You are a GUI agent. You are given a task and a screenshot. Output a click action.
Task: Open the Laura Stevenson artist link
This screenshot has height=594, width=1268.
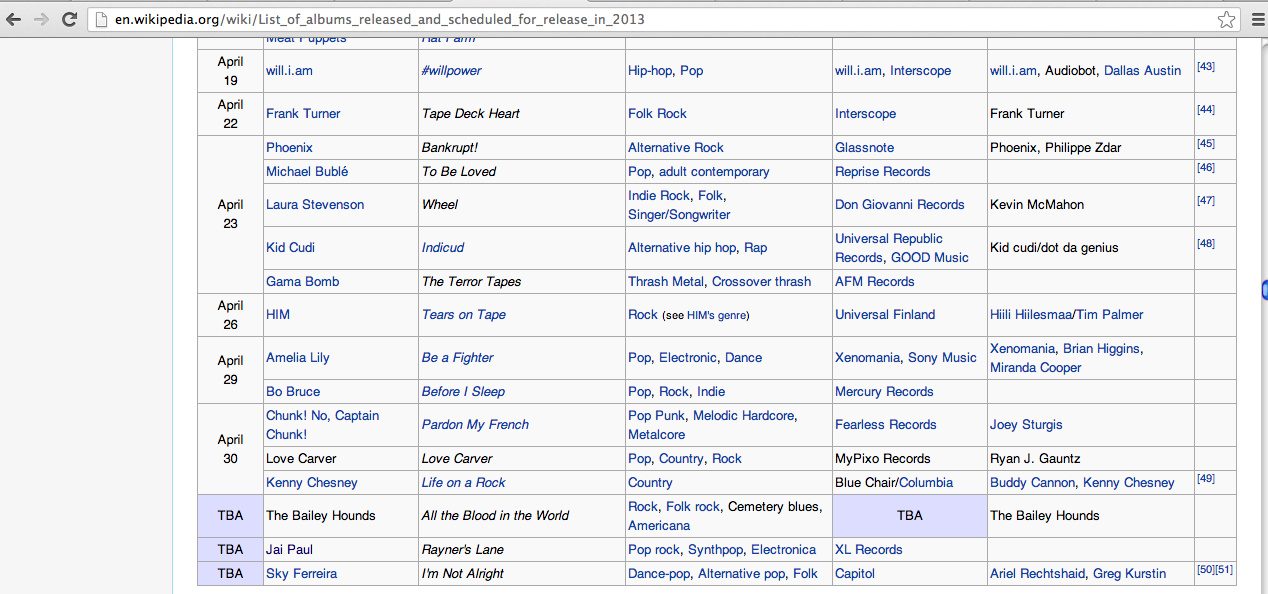[315, 205]
